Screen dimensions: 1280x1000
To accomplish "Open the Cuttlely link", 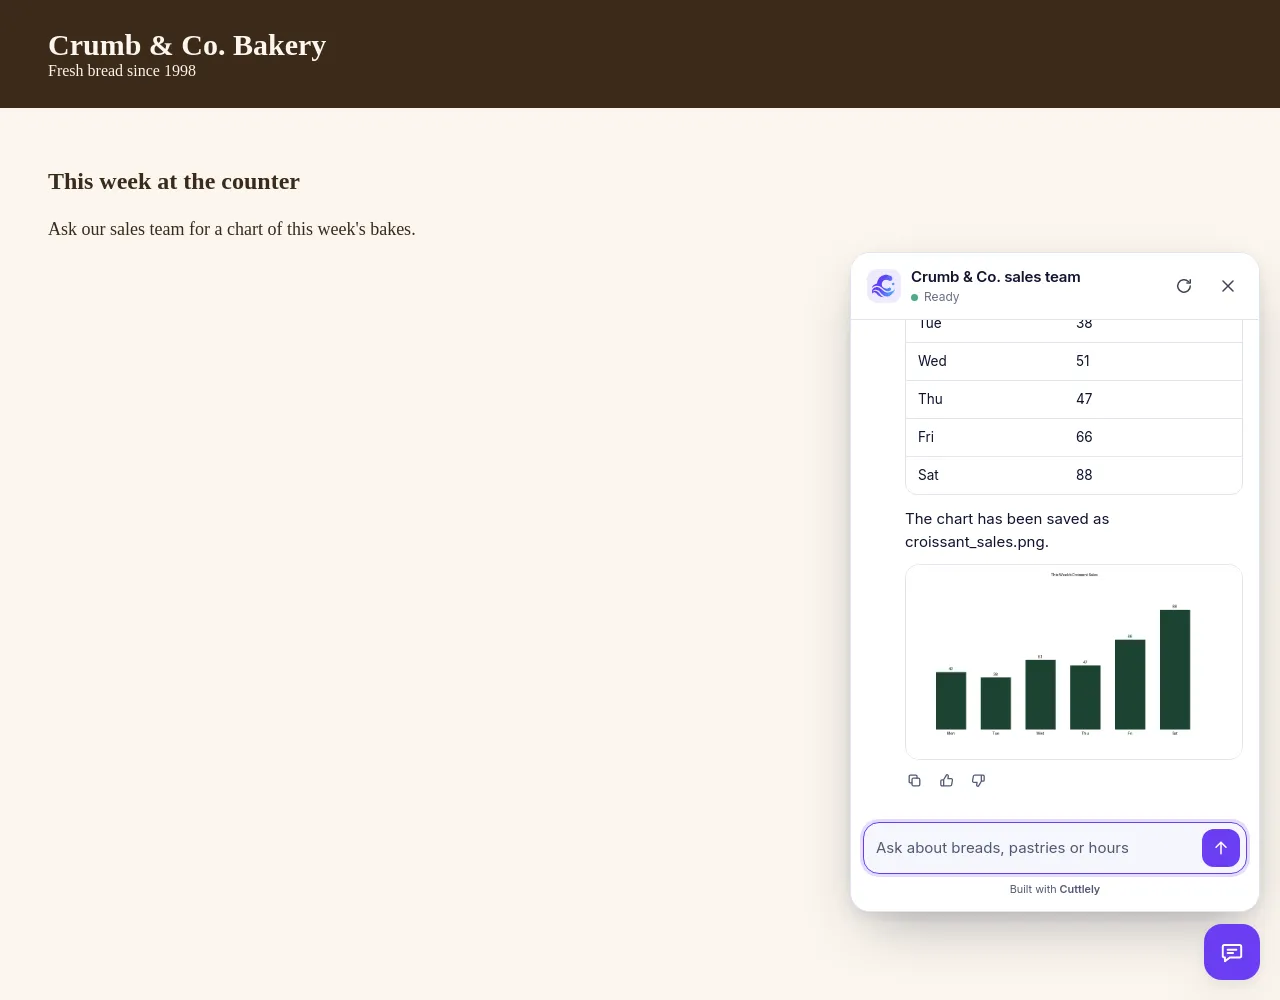I will point(1080,889).
